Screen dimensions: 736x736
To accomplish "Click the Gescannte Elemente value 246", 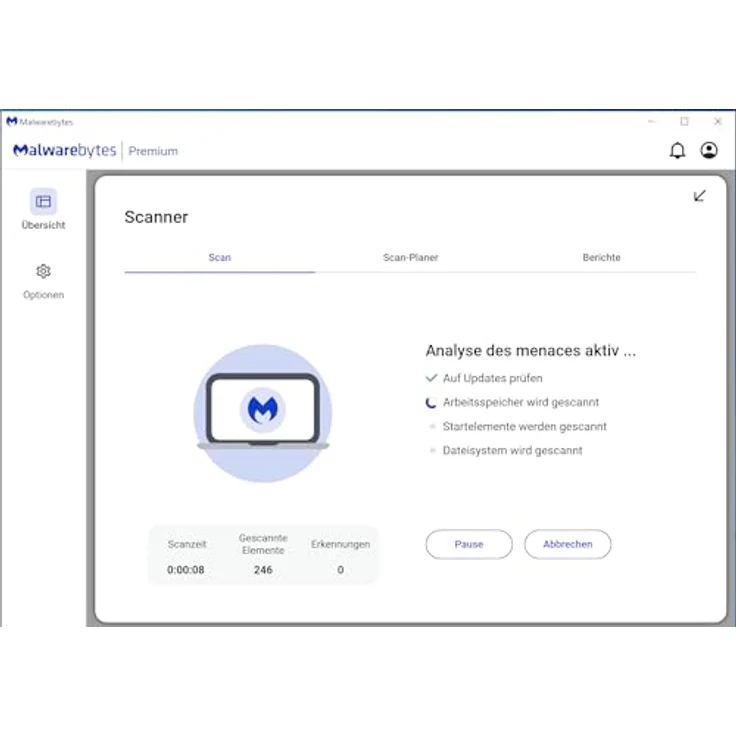I will pos(263,570).
